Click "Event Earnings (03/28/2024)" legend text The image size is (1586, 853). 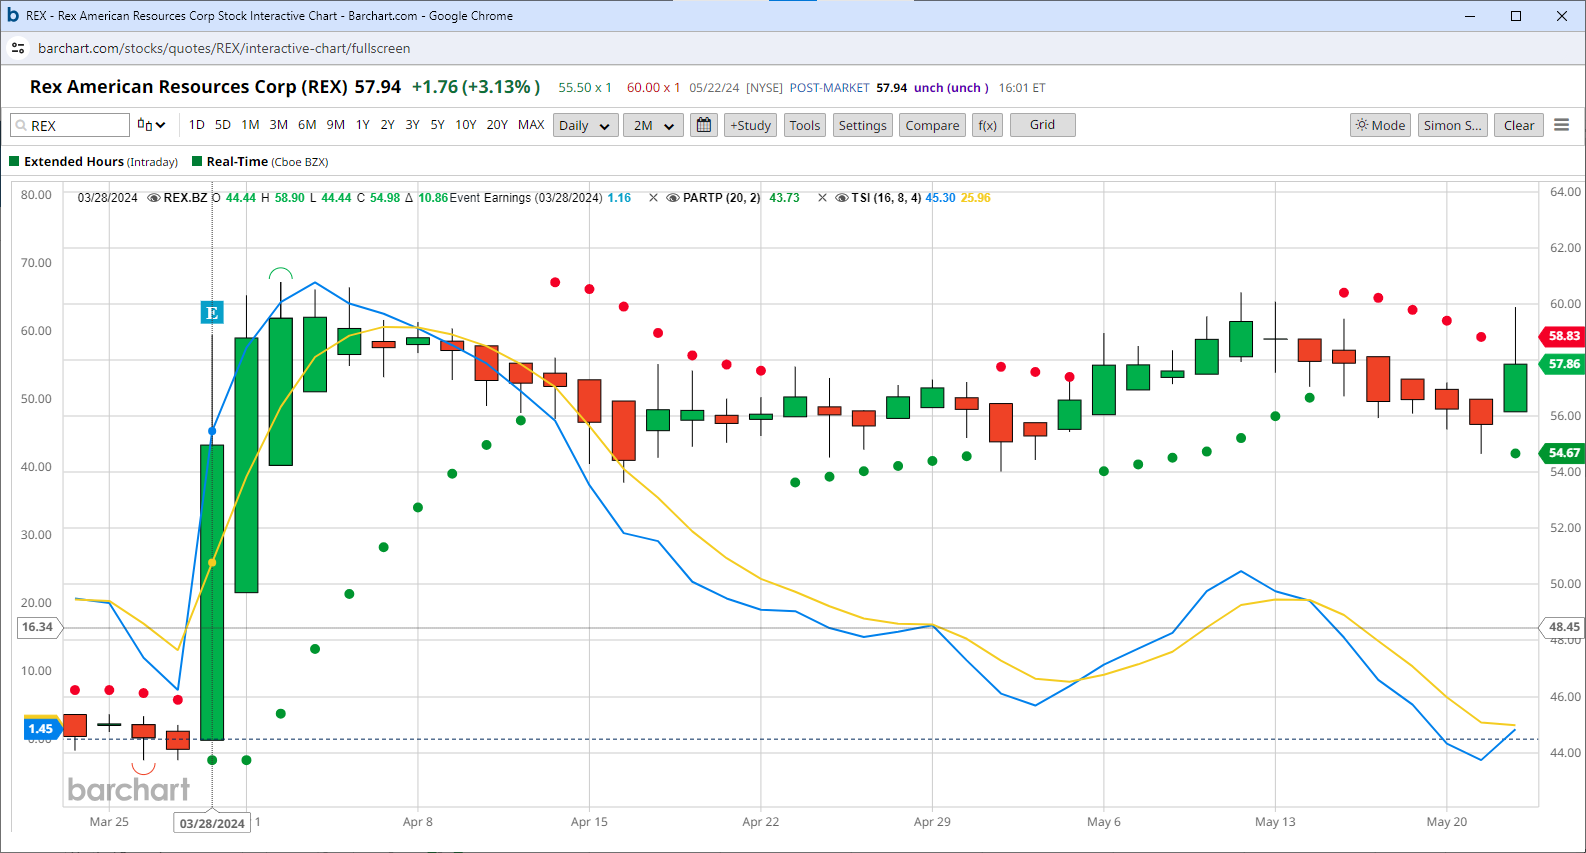point(526,198)
